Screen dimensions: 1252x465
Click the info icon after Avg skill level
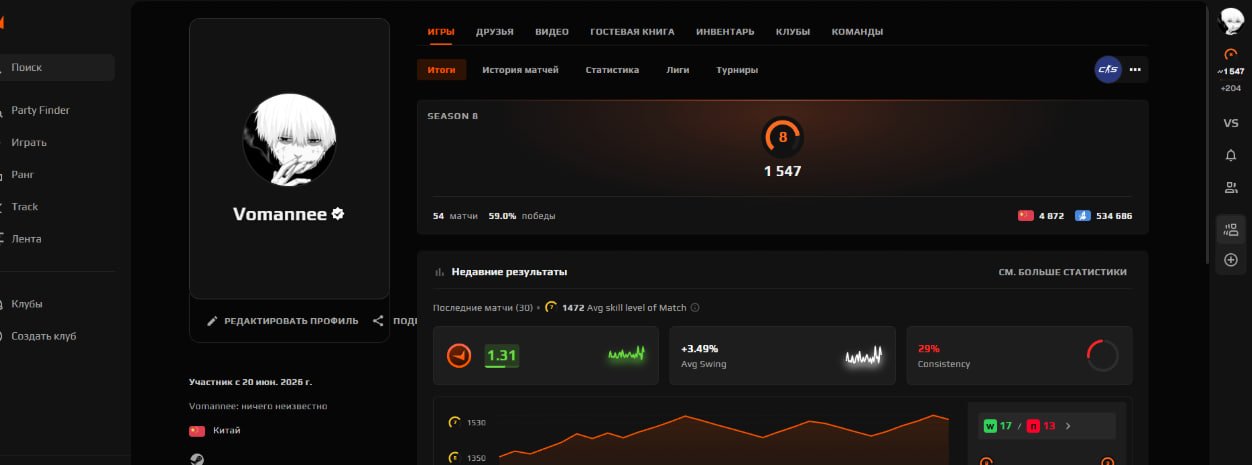tap(695, 308)
